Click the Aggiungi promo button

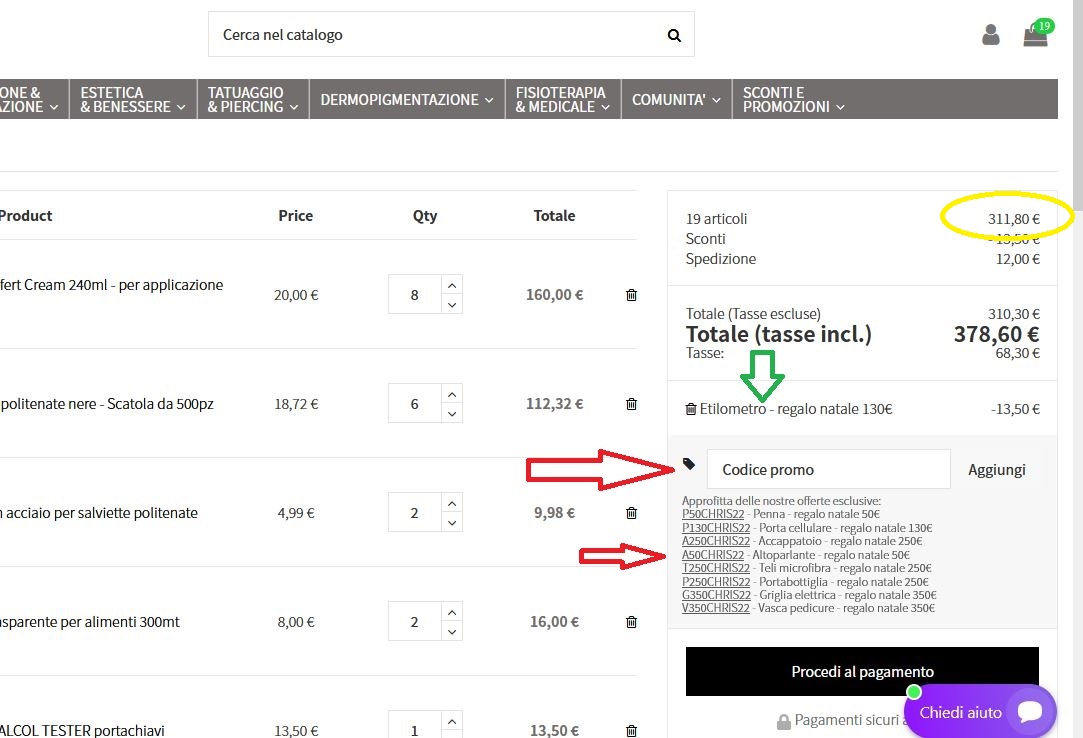pyautogui.click(x=996, y=470)
